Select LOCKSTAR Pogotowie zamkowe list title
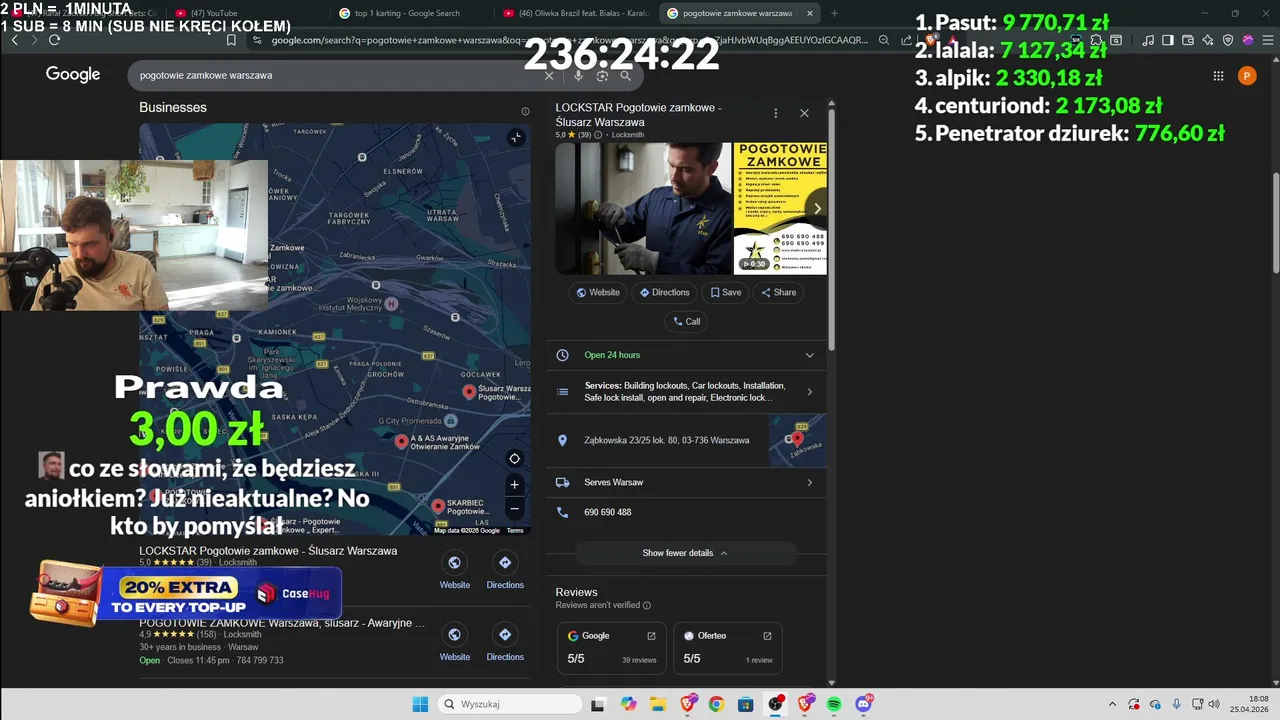1280x720 pixels. pyautogui.click(x=268, y=551)
